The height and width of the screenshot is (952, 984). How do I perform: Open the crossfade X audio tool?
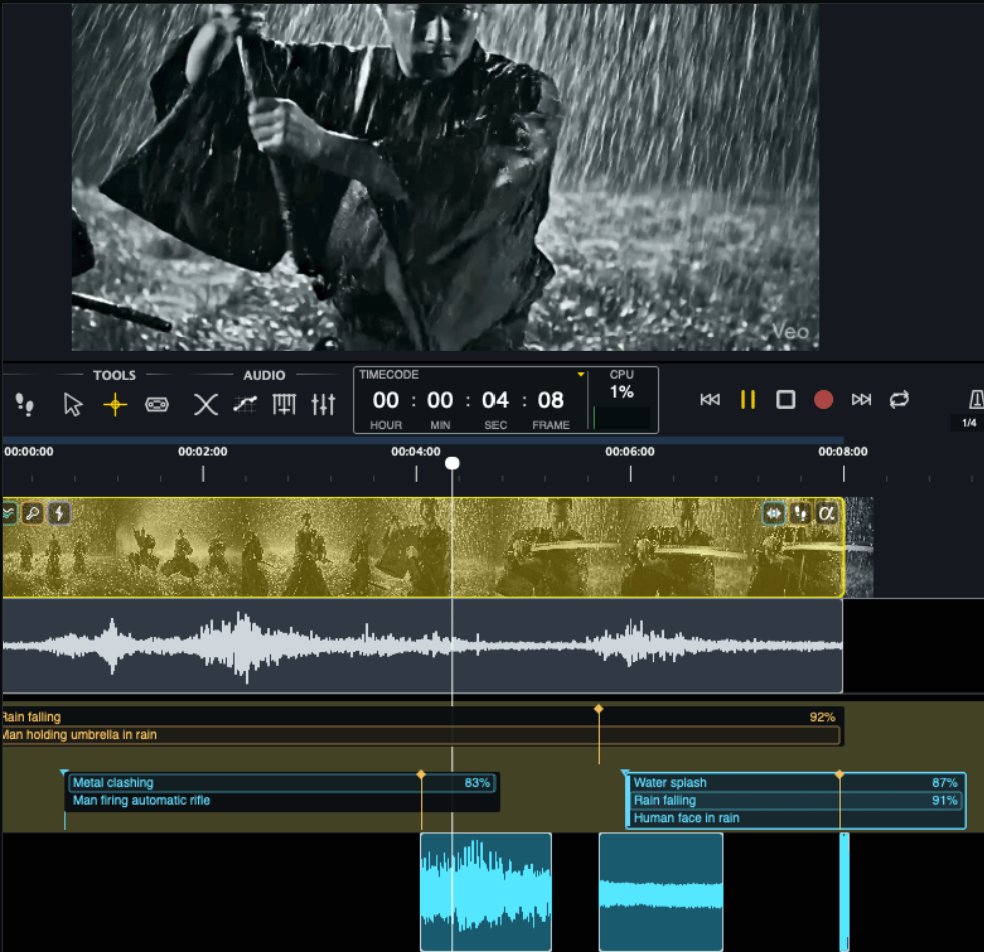click(205, 404)
